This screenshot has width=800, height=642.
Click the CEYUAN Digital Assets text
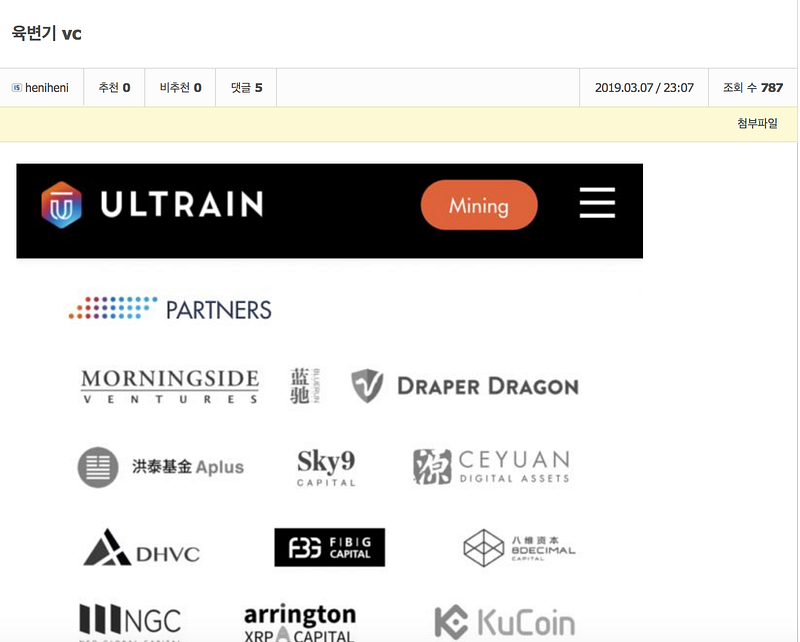click(x=514, y=466)
